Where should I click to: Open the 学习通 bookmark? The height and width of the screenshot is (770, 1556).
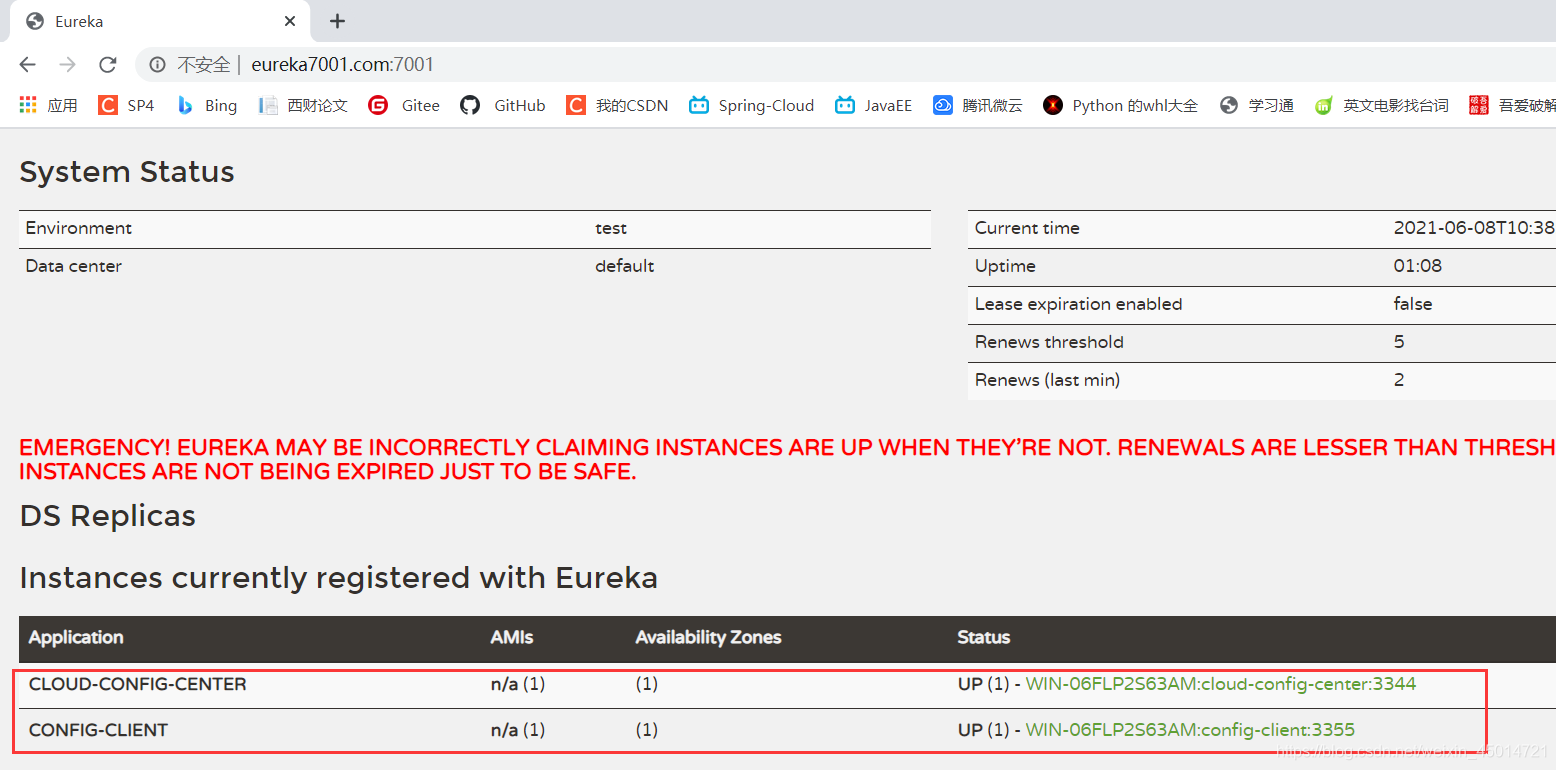[x=1257, y=105]
